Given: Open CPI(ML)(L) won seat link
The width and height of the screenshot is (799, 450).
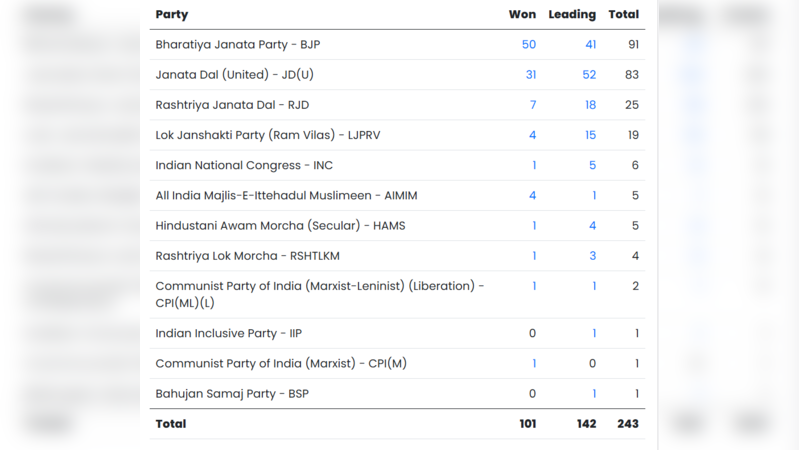Looking at the screenshot, I should click(x=534, y=286).
